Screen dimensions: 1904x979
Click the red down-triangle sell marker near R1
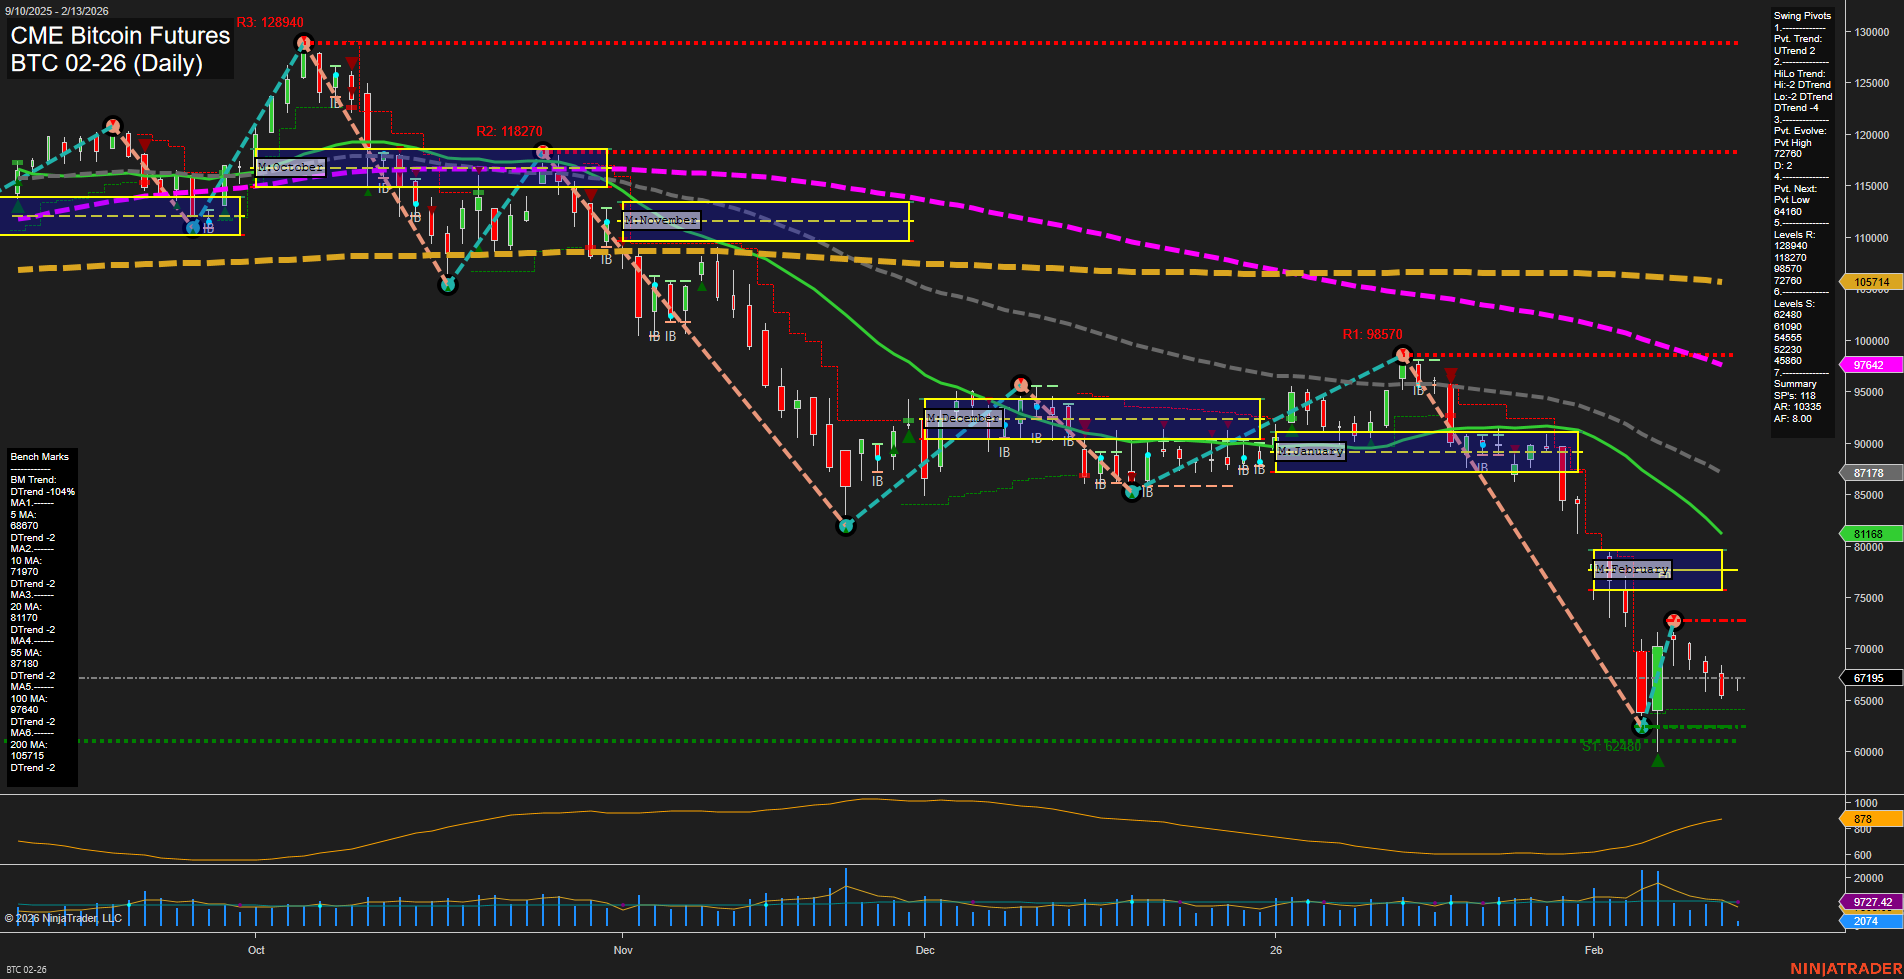1450,372
